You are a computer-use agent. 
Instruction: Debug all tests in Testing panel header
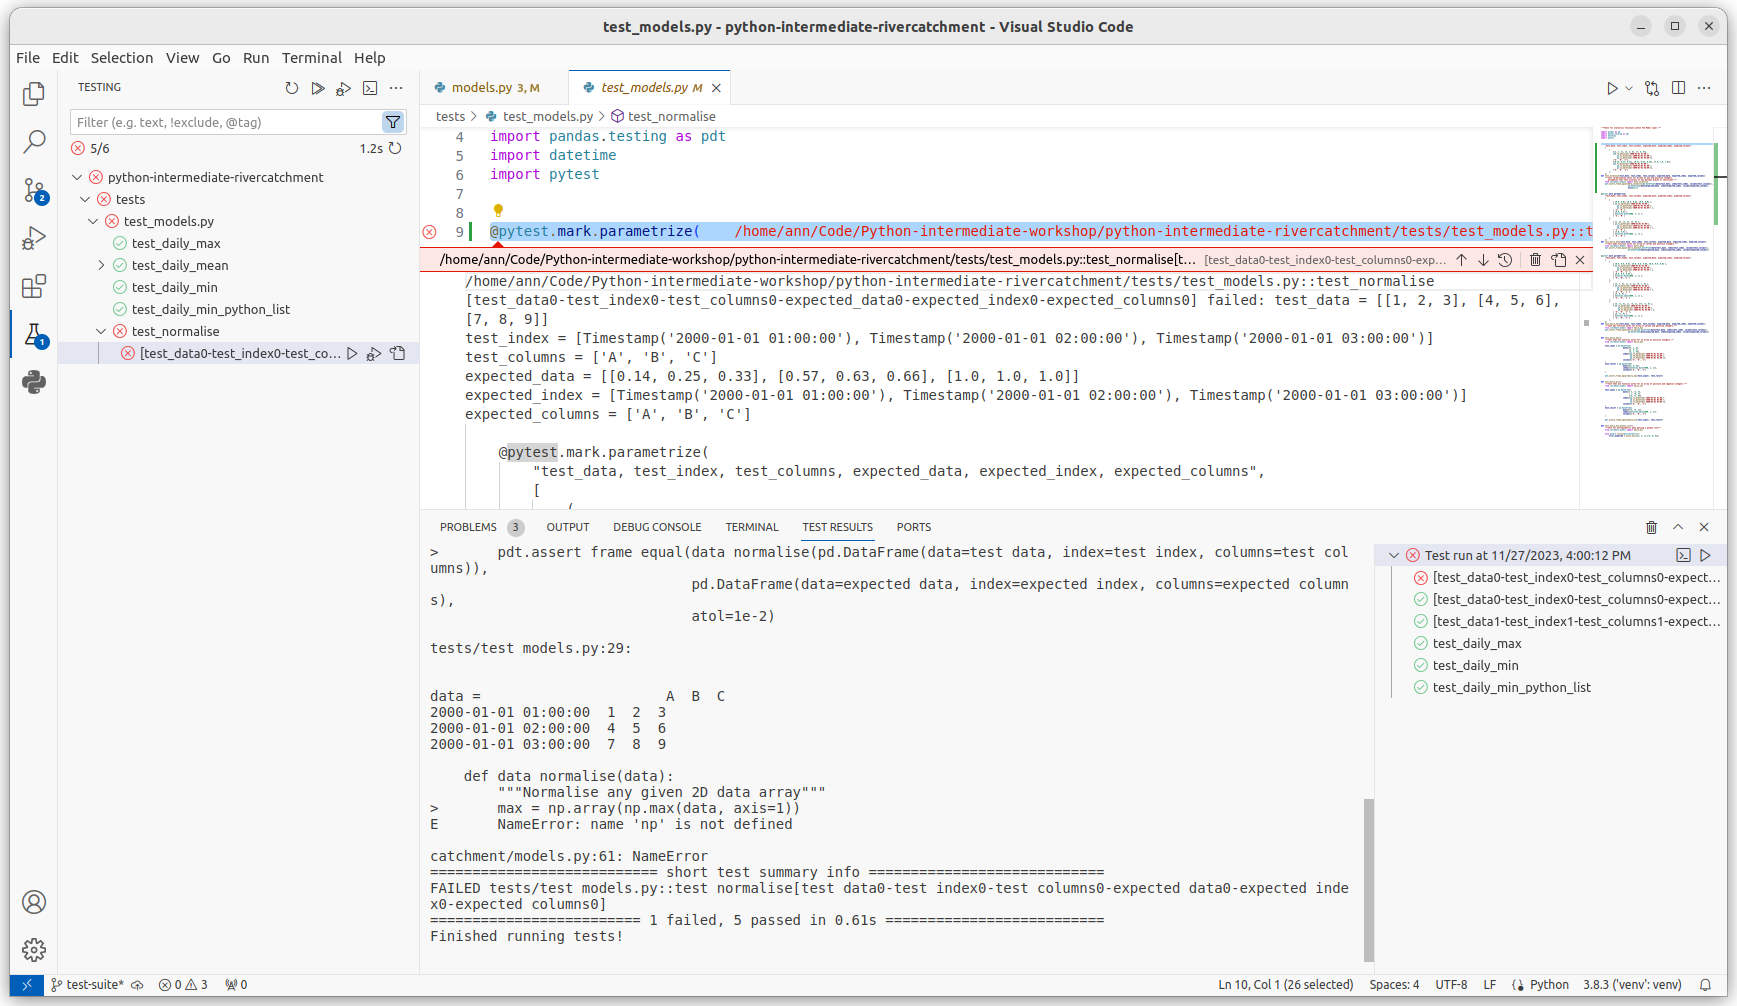(344, 88)
